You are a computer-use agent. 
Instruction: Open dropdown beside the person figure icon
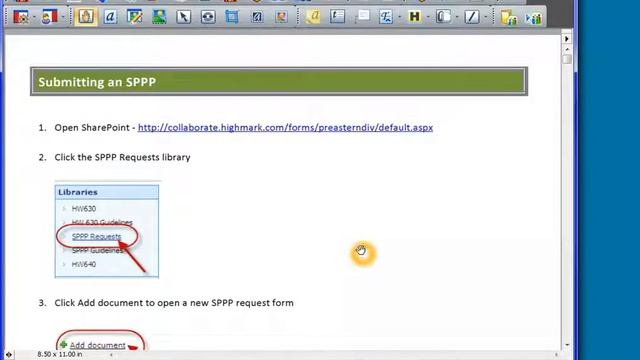pos(63,17)
